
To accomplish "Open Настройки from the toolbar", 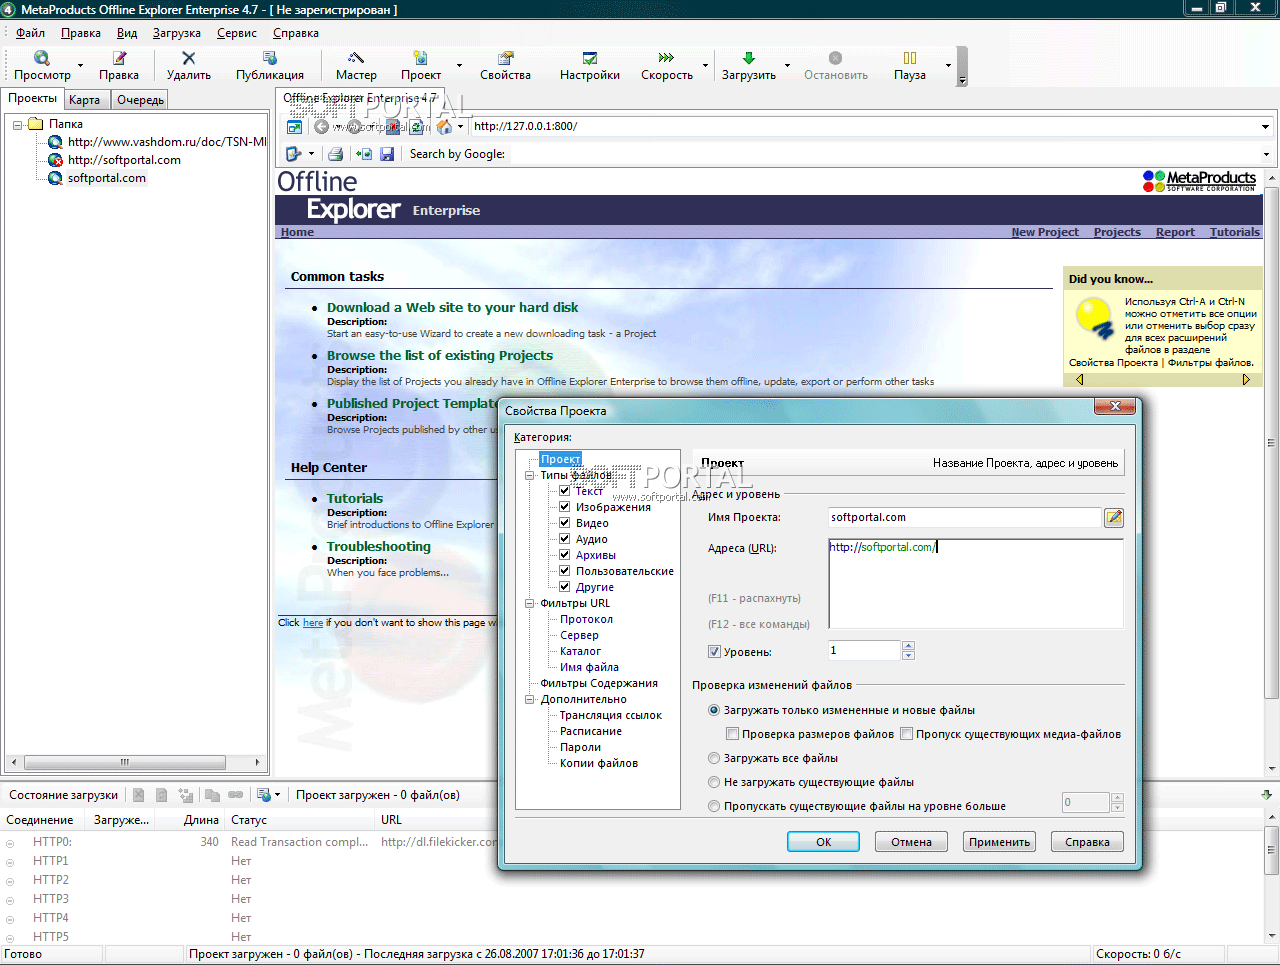I will pyautogui.click(x=590, y=58).
